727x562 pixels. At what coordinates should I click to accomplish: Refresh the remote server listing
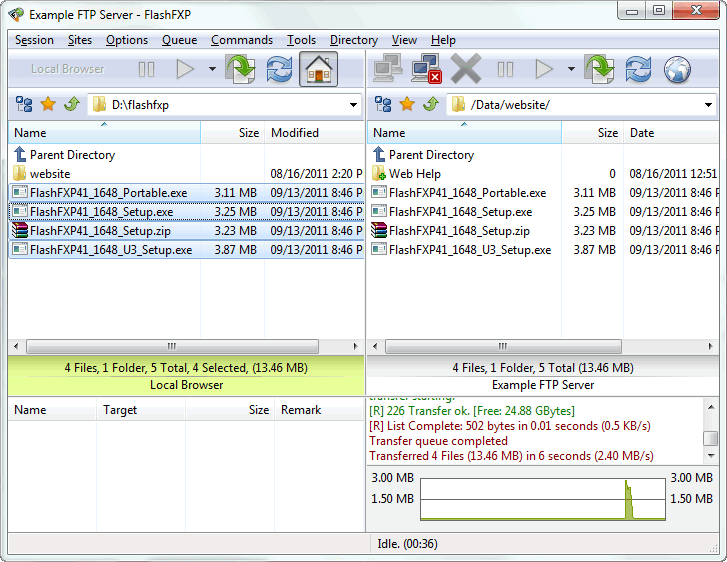638,69
